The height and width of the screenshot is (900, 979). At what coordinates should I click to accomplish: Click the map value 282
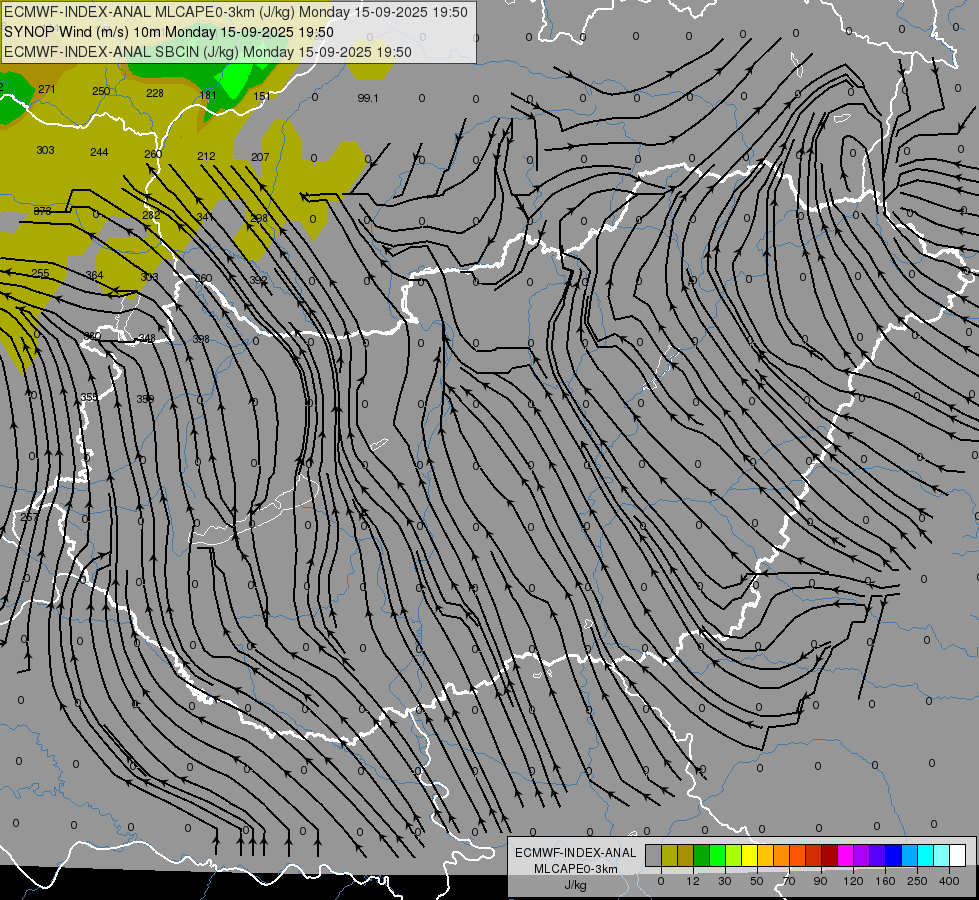[151, 215]
